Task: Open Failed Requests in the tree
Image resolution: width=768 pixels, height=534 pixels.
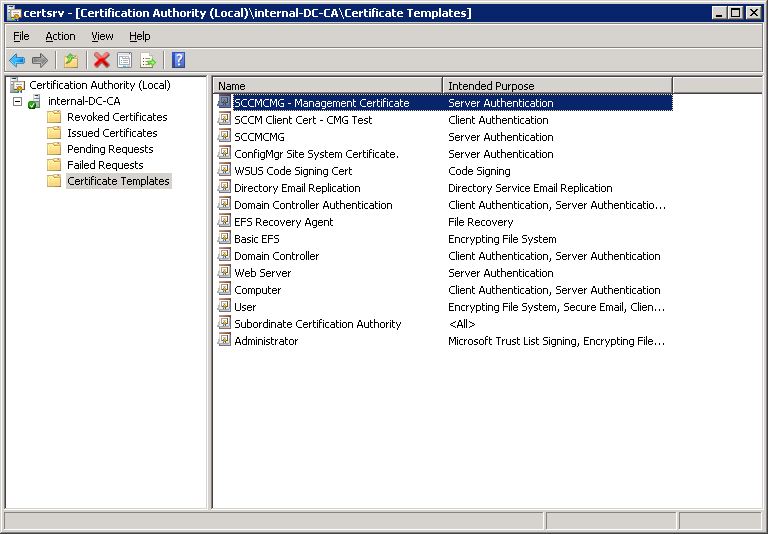Action: coord(105,165)
